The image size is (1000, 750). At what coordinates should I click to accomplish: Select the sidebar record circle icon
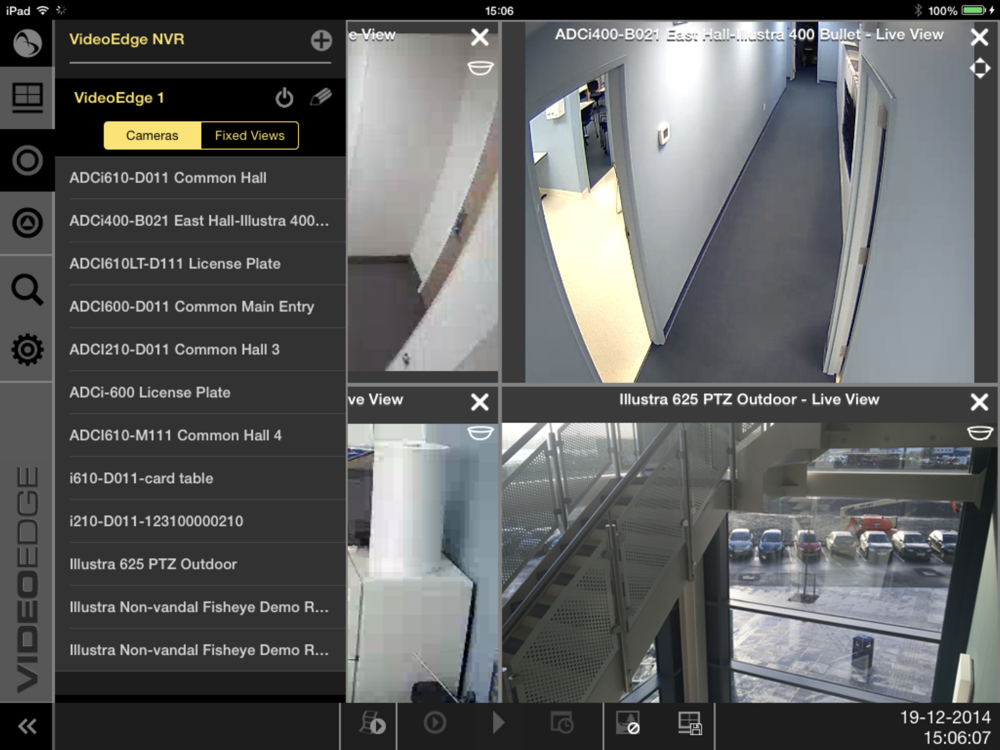[27, 160]
